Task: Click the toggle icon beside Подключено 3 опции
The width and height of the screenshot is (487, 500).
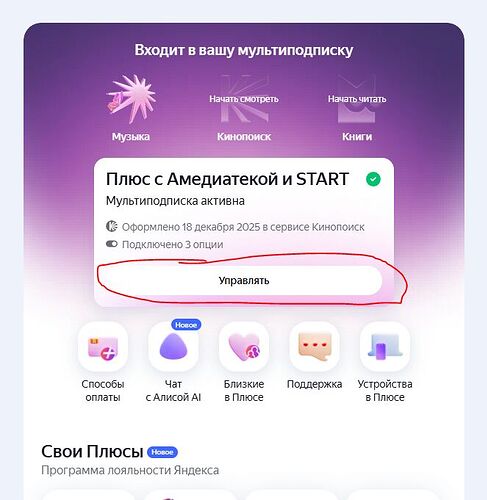Action: 112,244
